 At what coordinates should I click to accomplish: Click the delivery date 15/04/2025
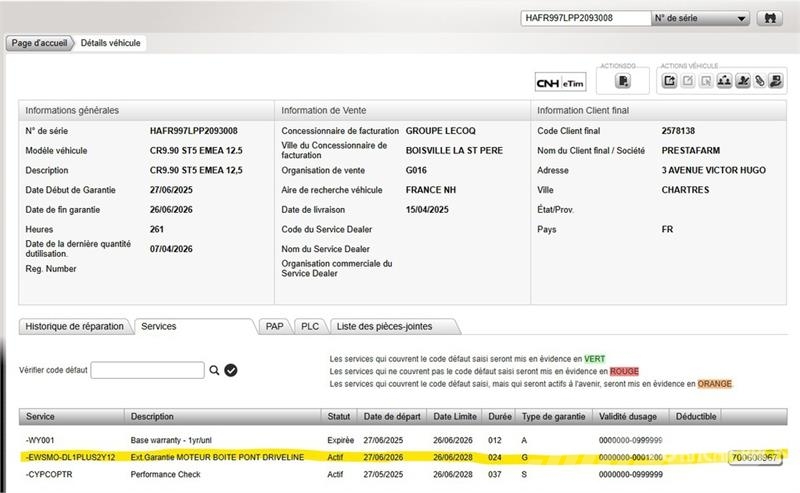(428, 210)
